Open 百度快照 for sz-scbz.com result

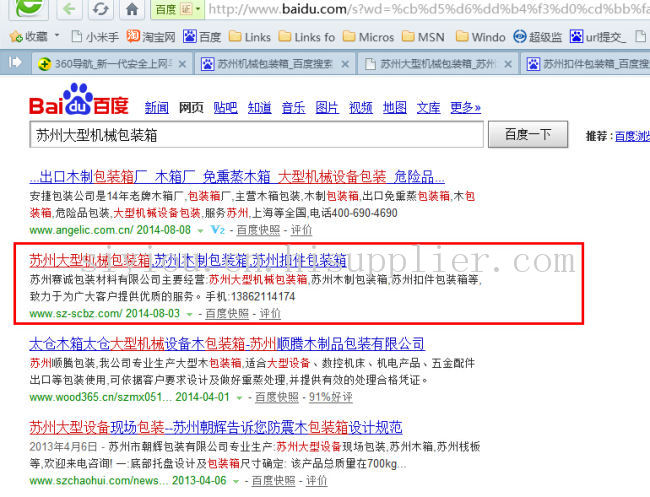tap(227, 314)
